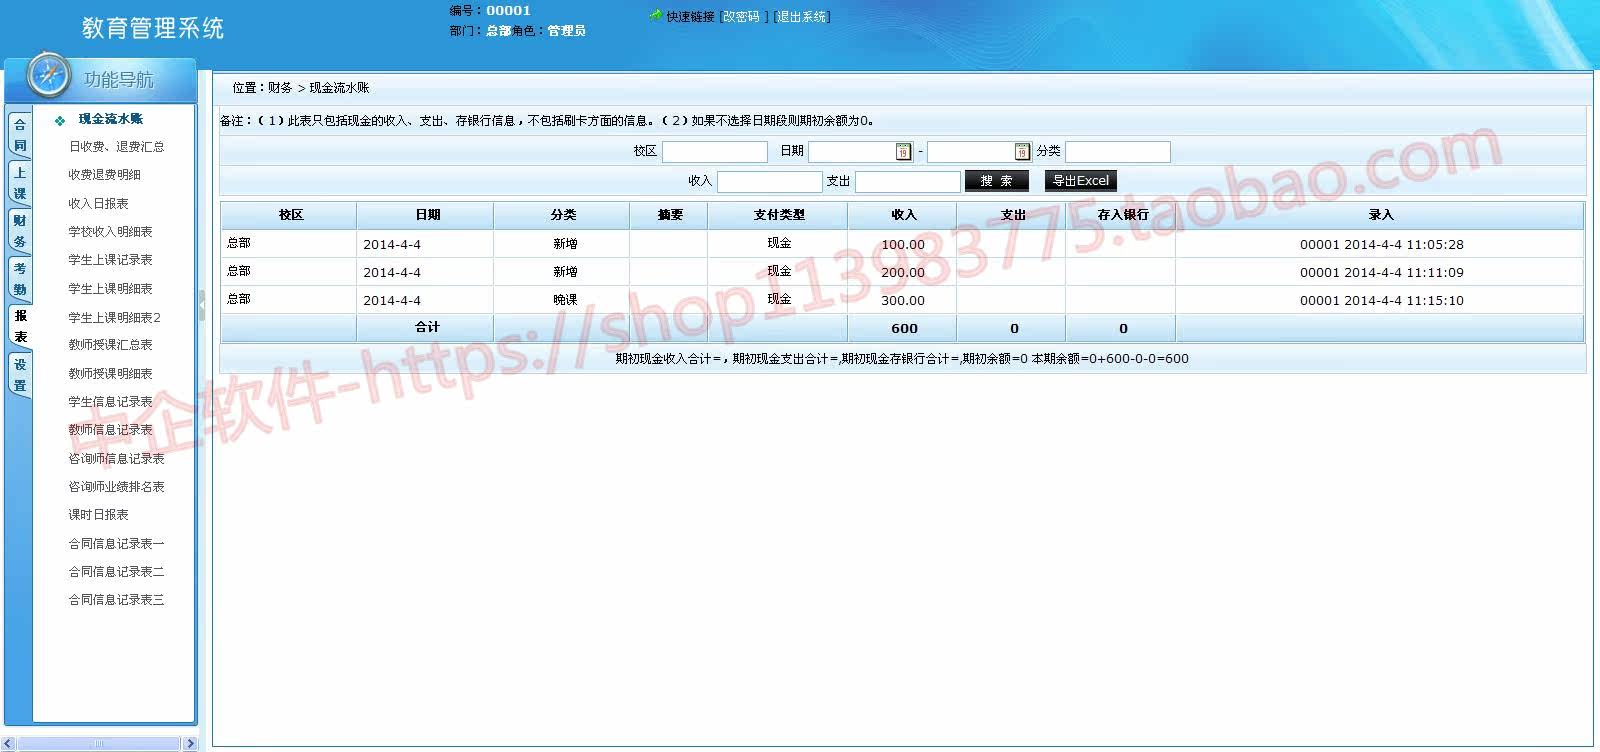Open 收入日报表 report

(x=98, y=204)
